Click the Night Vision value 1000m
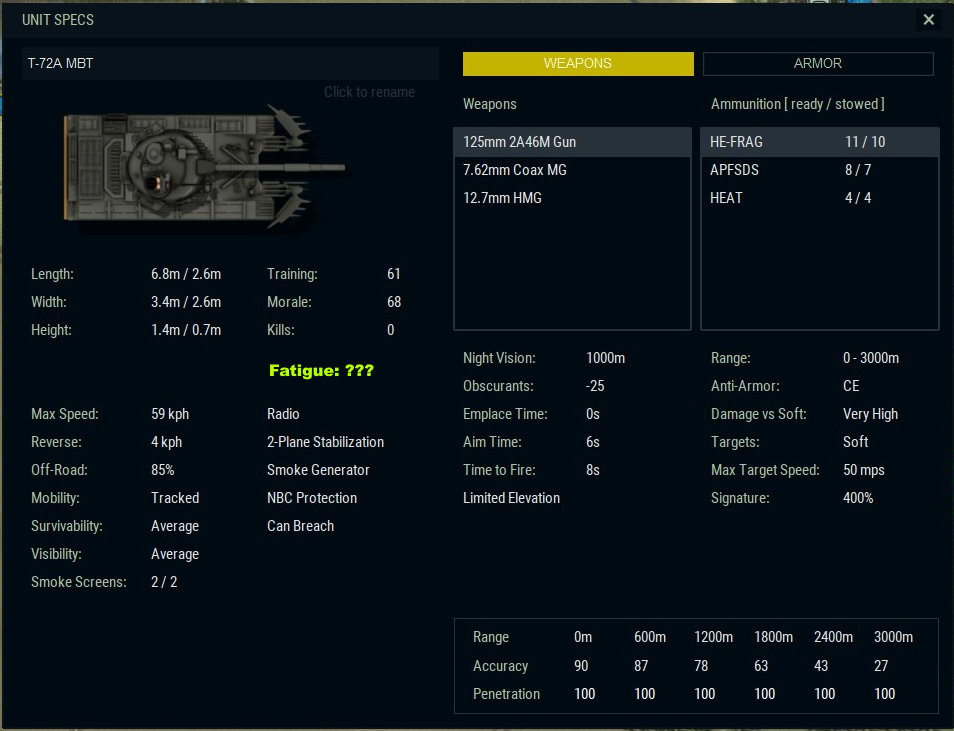954x731 pixels. click(x=605, y=358)
